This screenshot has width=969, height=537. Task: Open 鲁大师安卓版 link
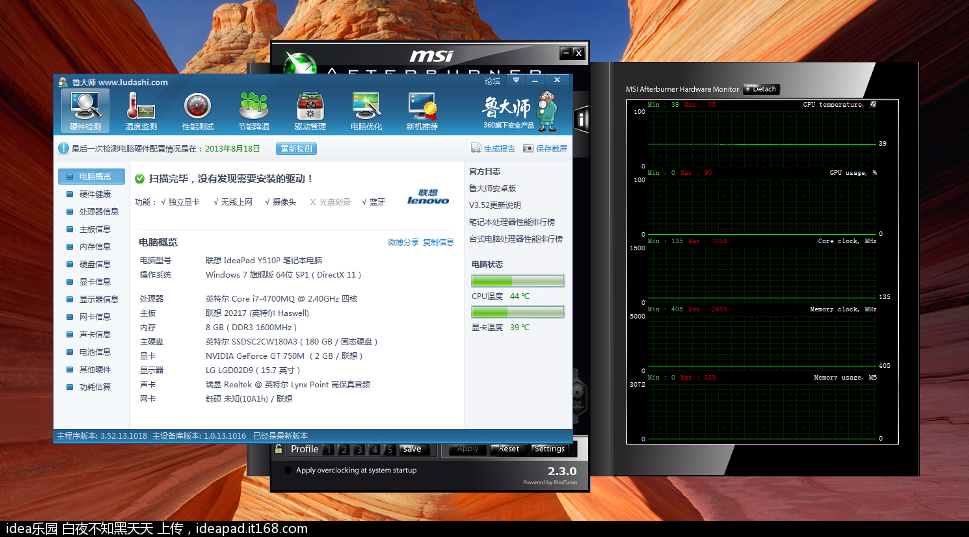(492, 188)
